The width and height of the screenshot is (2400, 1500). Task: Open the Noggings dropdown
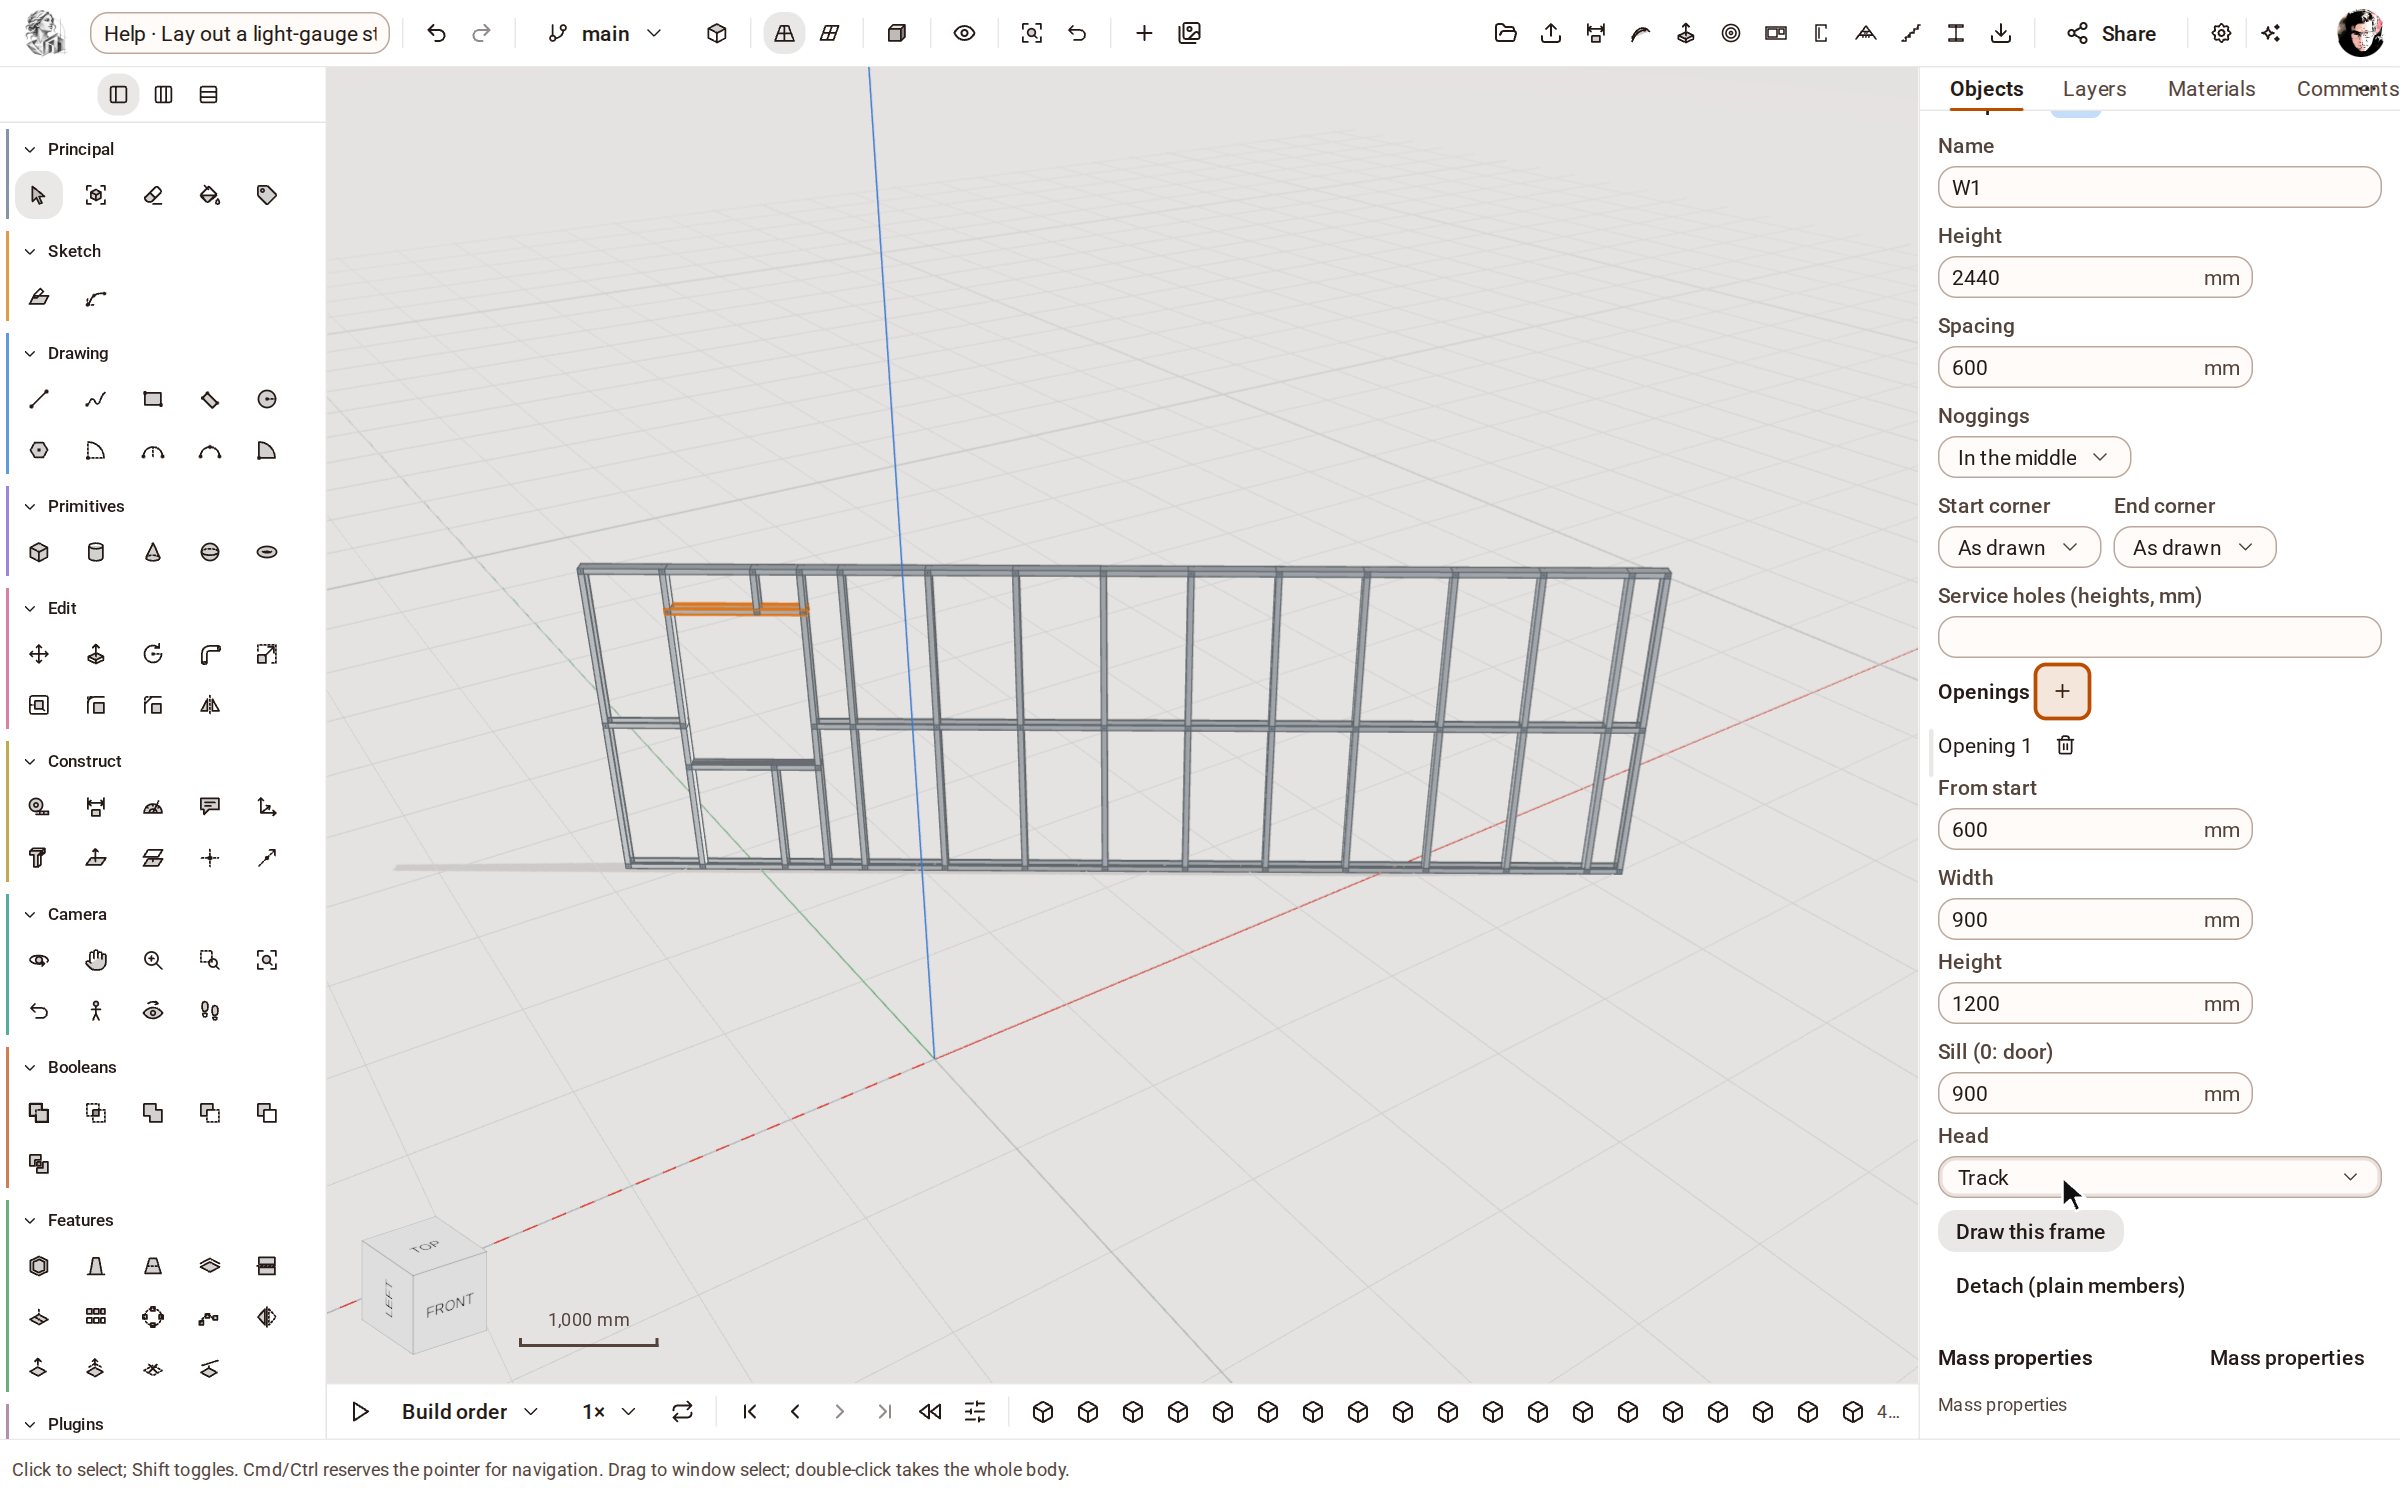[x=2034, y=457]
